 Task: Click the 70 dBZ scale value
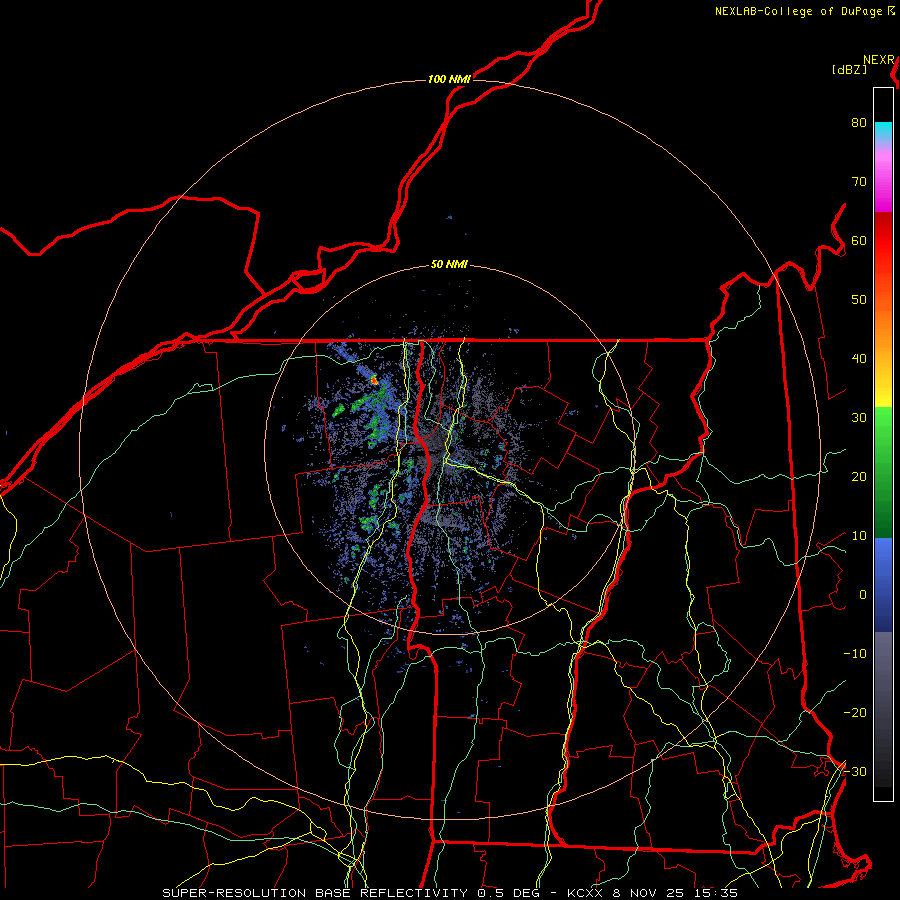(x=859, y=182)
